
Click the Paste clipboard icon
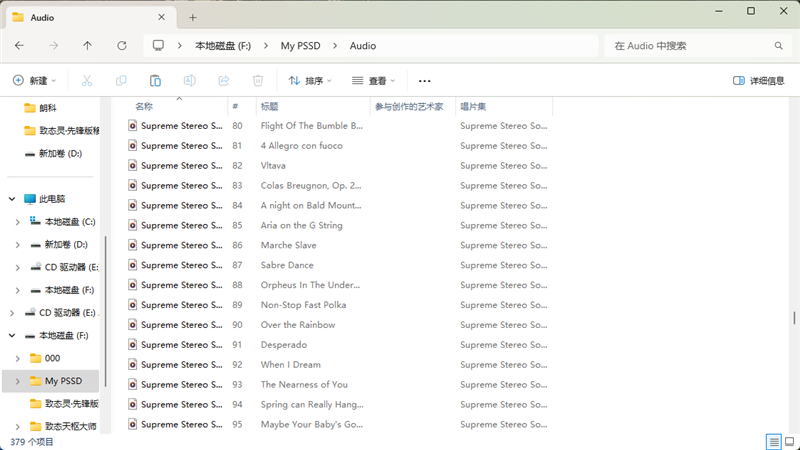point(155,80)
